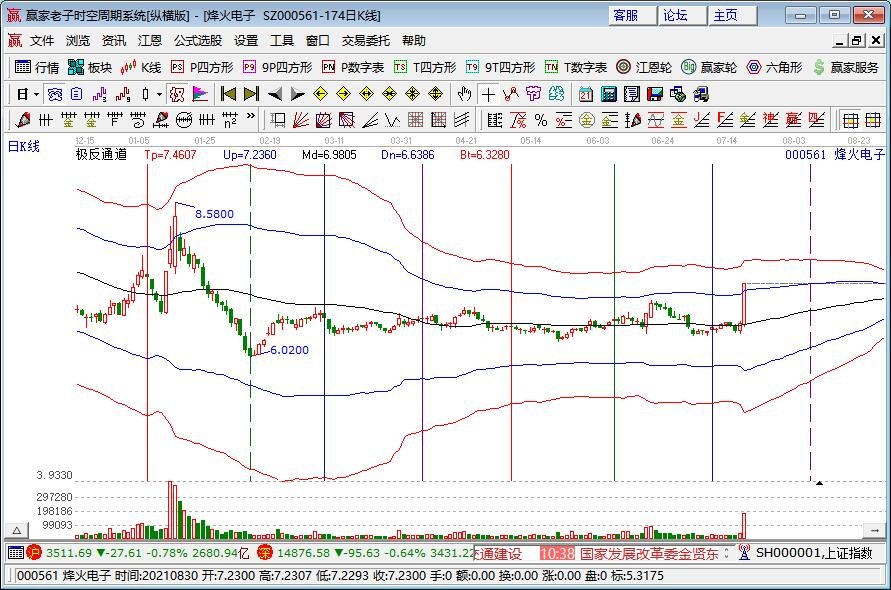Click the 论坛 forum button
Viewport: 891px width, 590px height.
(676, 16)
